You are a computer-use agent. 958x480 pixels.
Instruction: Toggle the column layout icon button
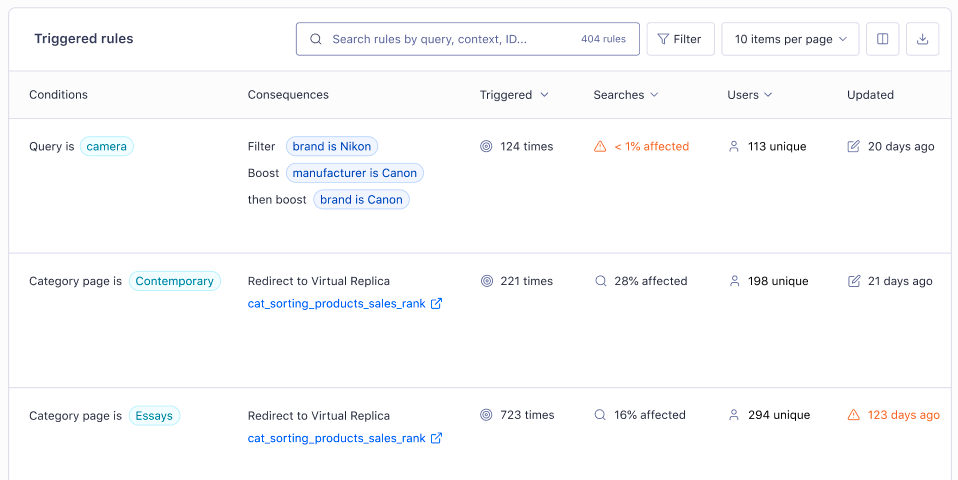pyautogui.click(x=882, y=39)
